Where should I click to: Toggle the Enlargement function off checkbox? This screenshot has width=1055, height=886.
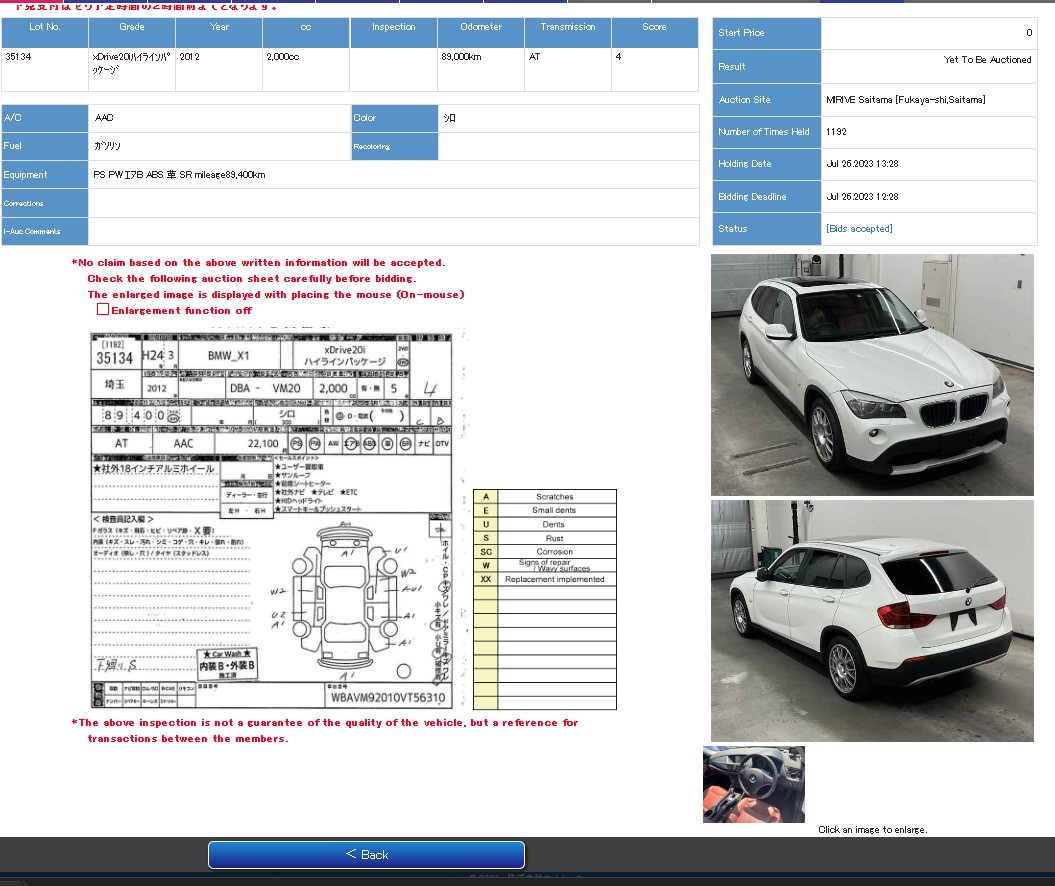[x=102, y=310]
